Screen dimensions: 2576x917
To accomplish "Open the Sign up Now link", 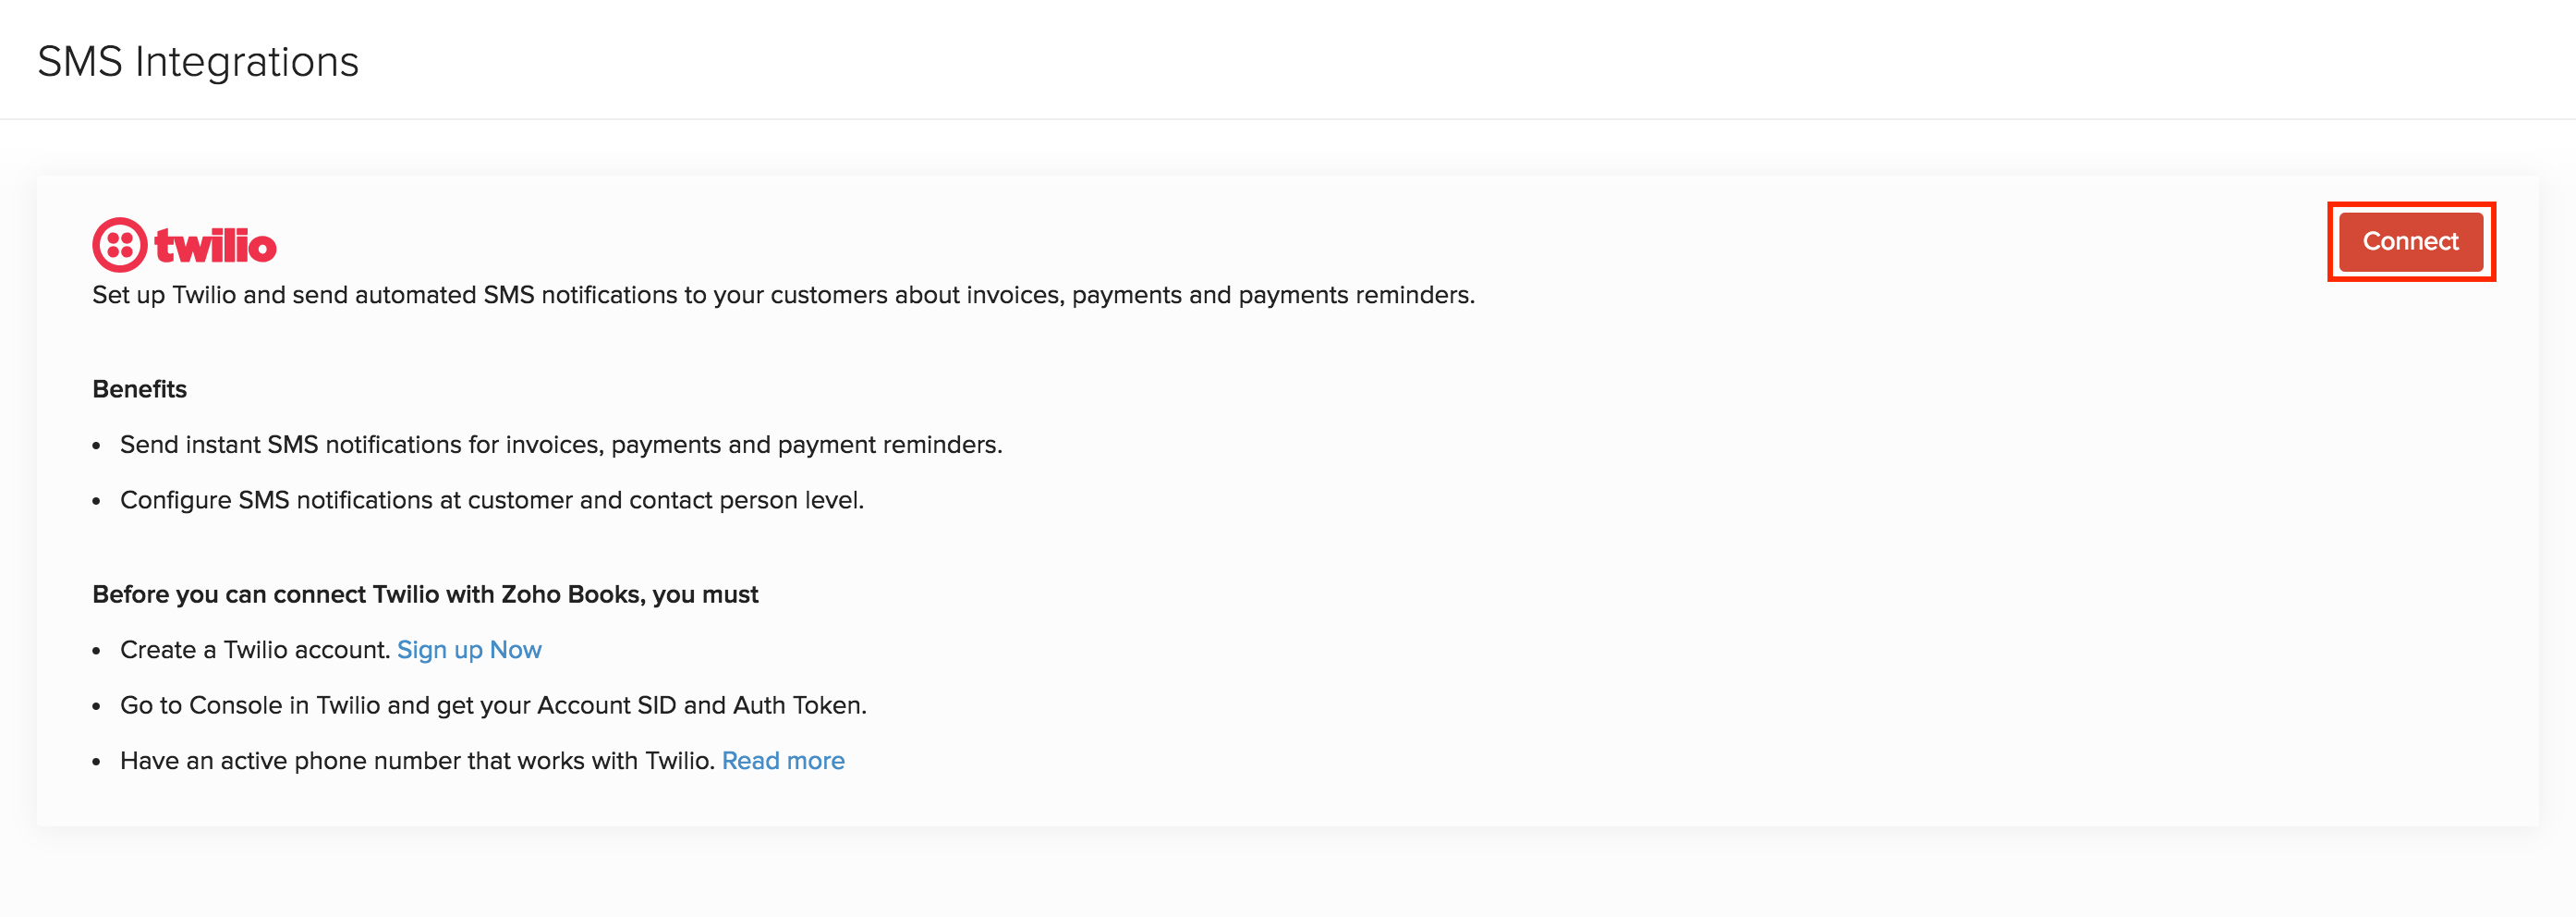I will (469, 650).
